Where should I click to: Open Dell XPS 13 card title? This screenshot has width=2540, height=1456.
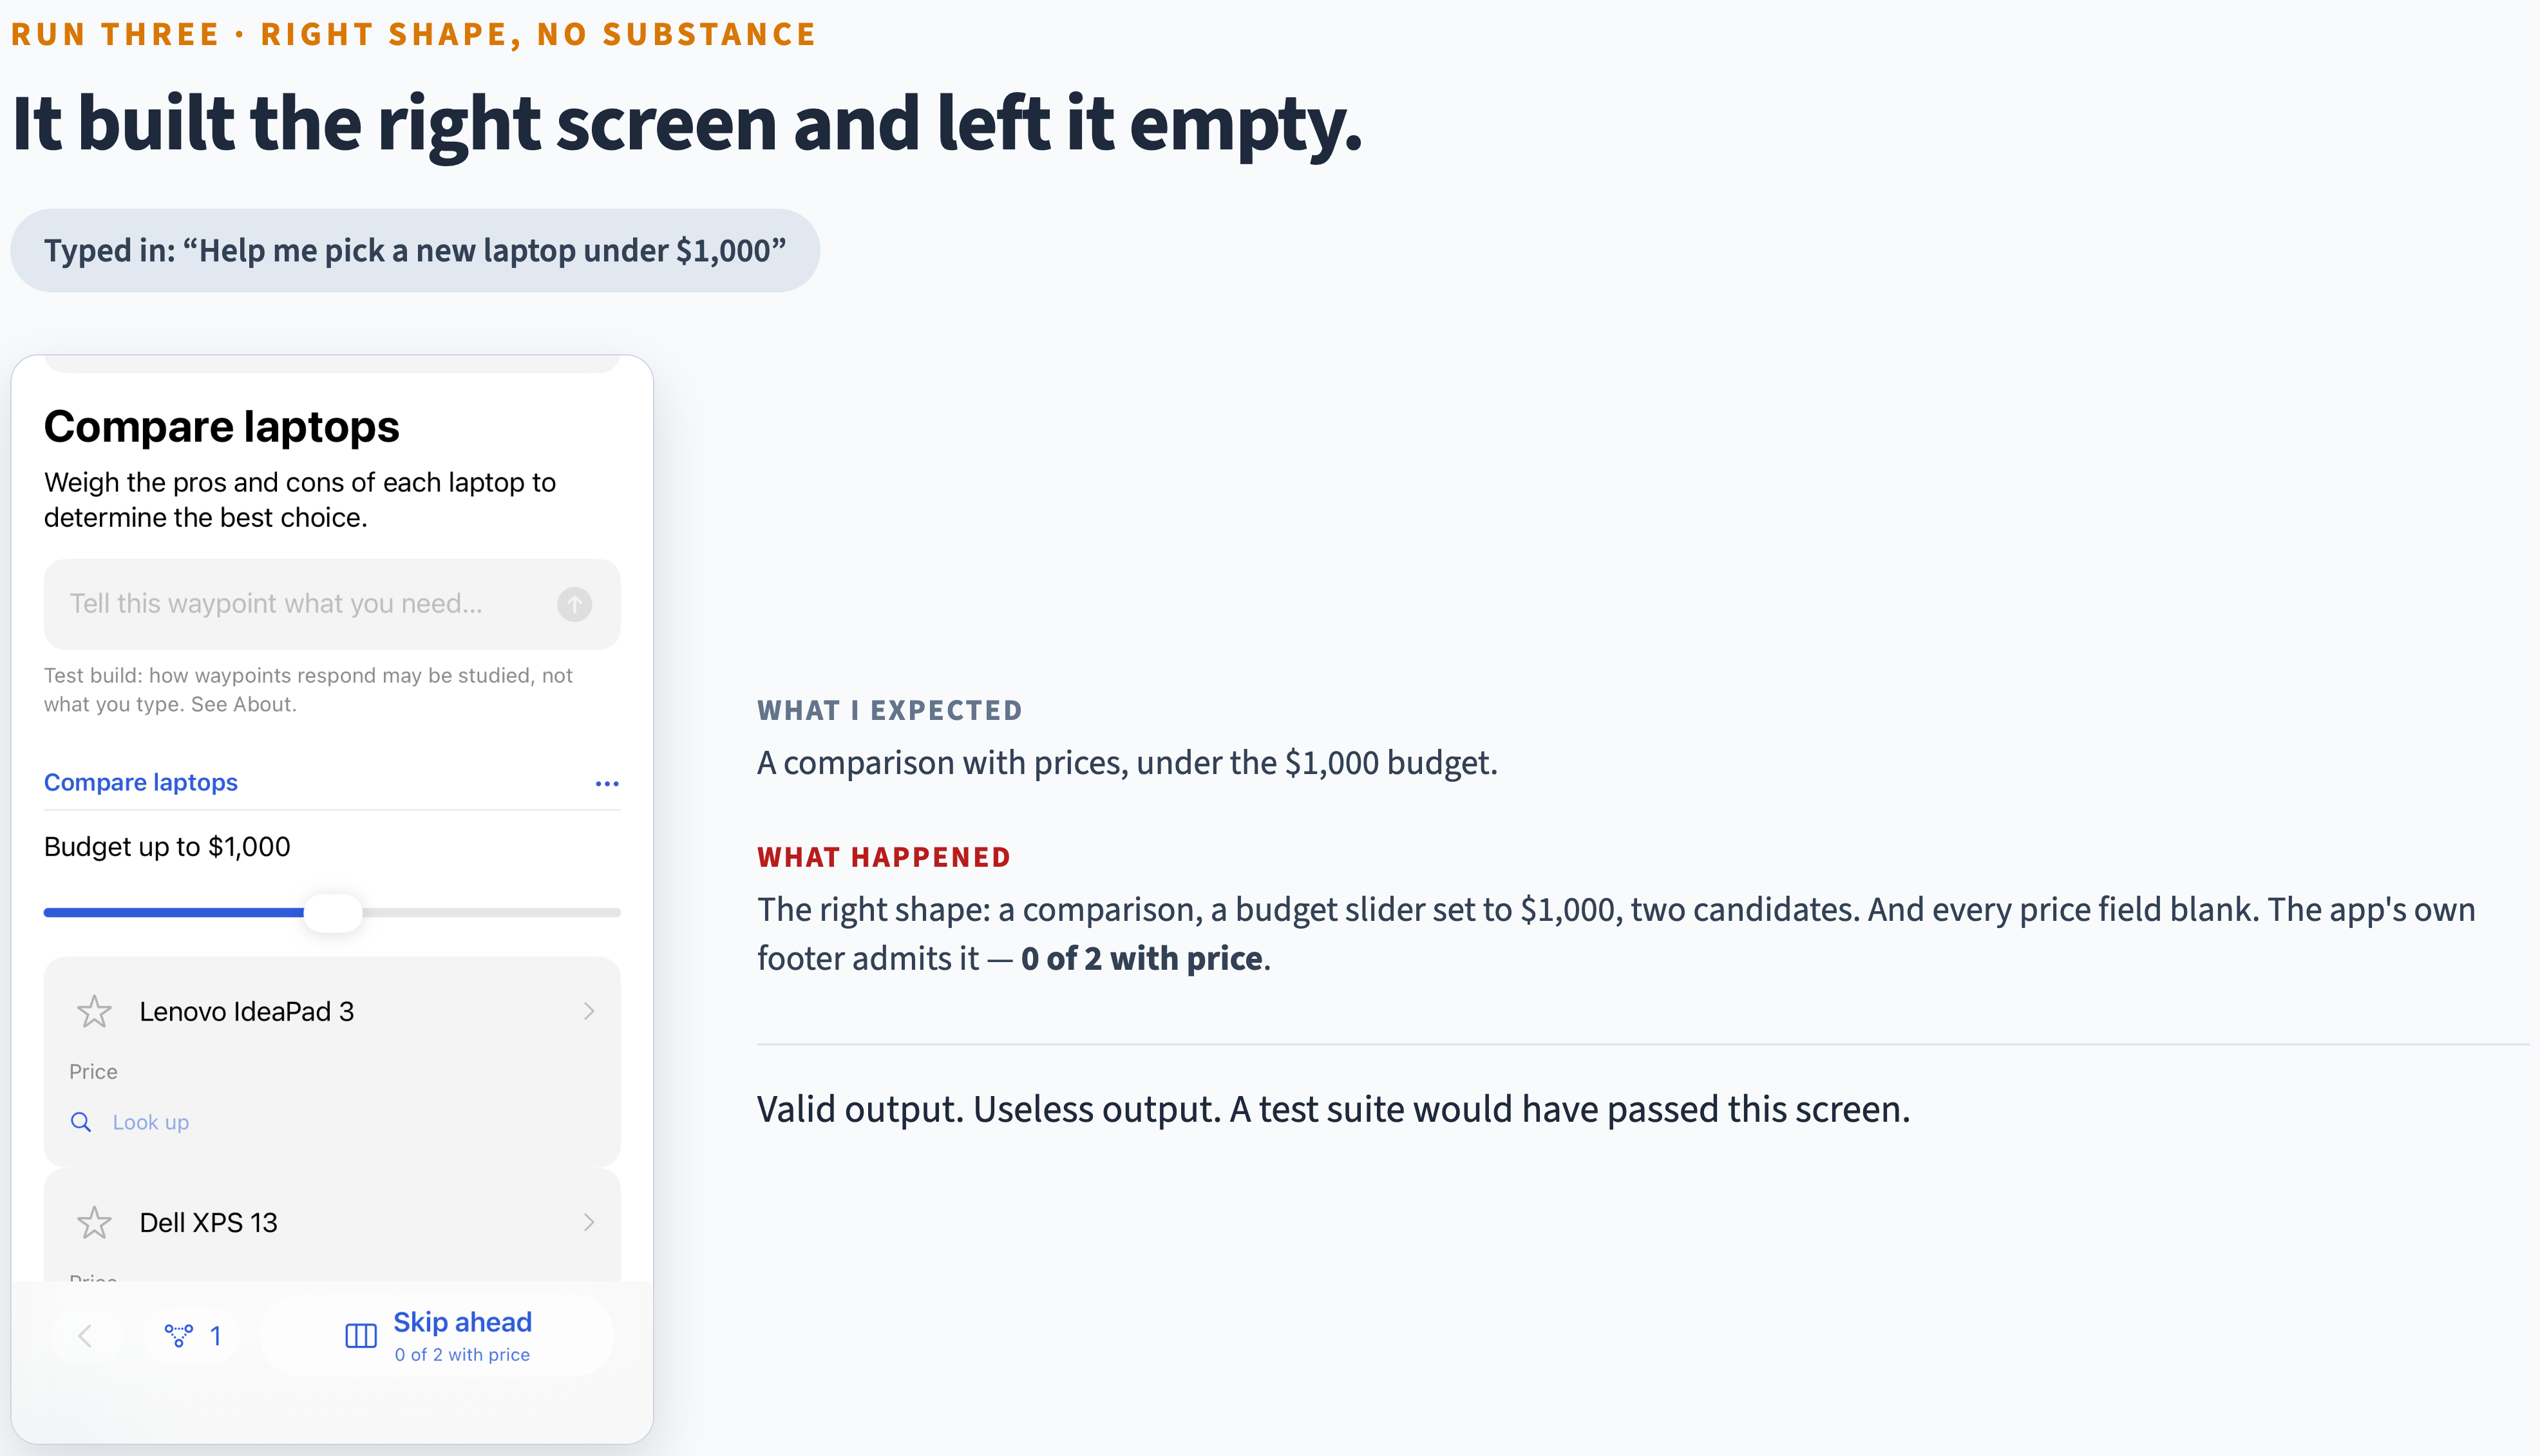[208, 1222]
